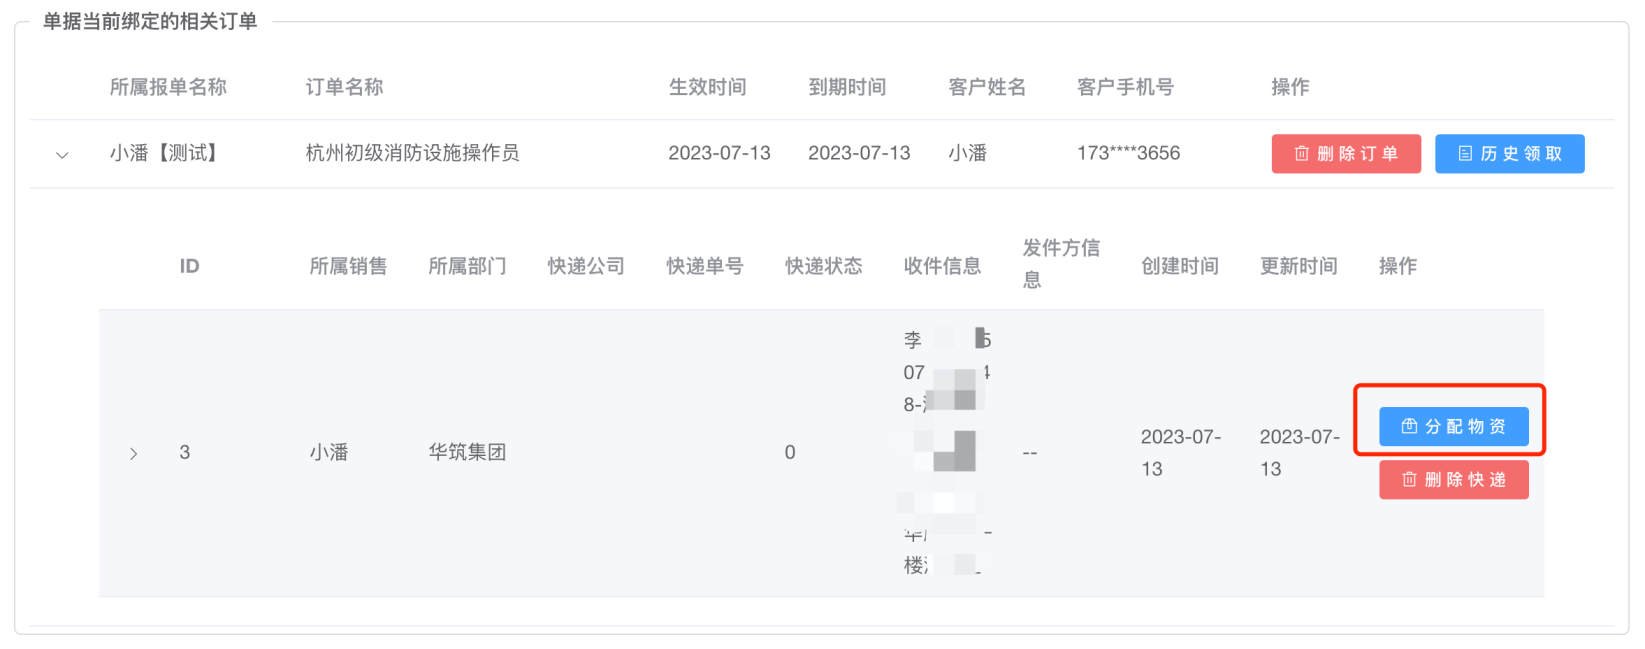
Task: Select the 快递单号 column header
Action: click(705, 266)
